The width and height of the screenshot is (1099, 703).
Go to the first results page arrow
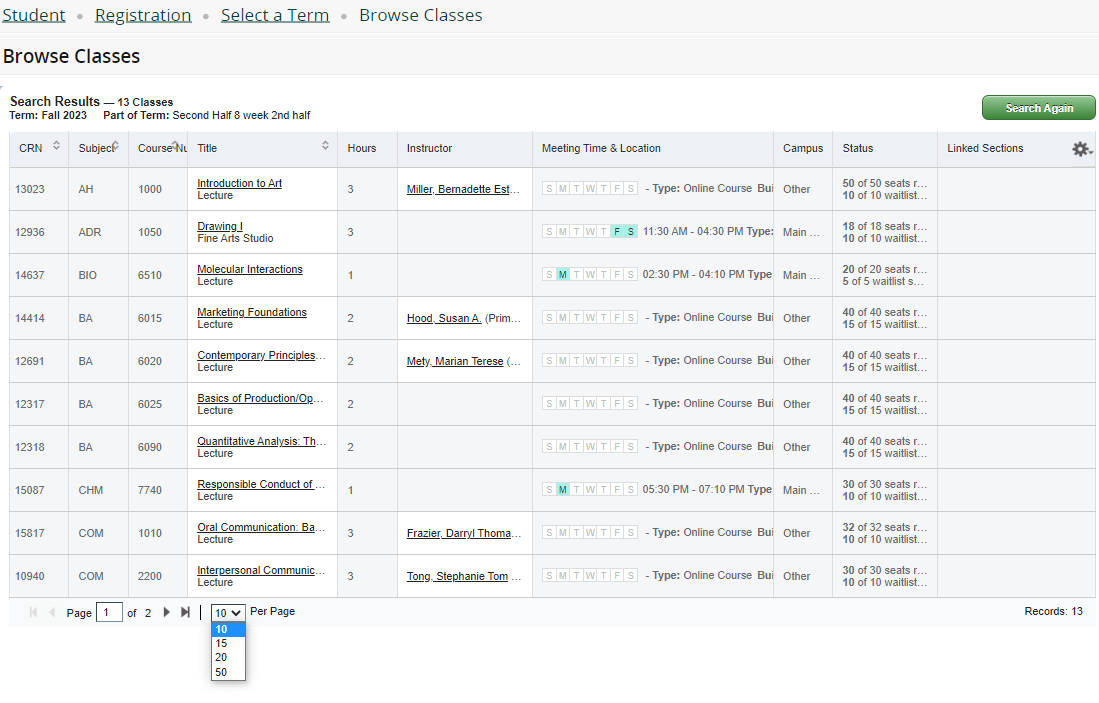click(33, 612)
